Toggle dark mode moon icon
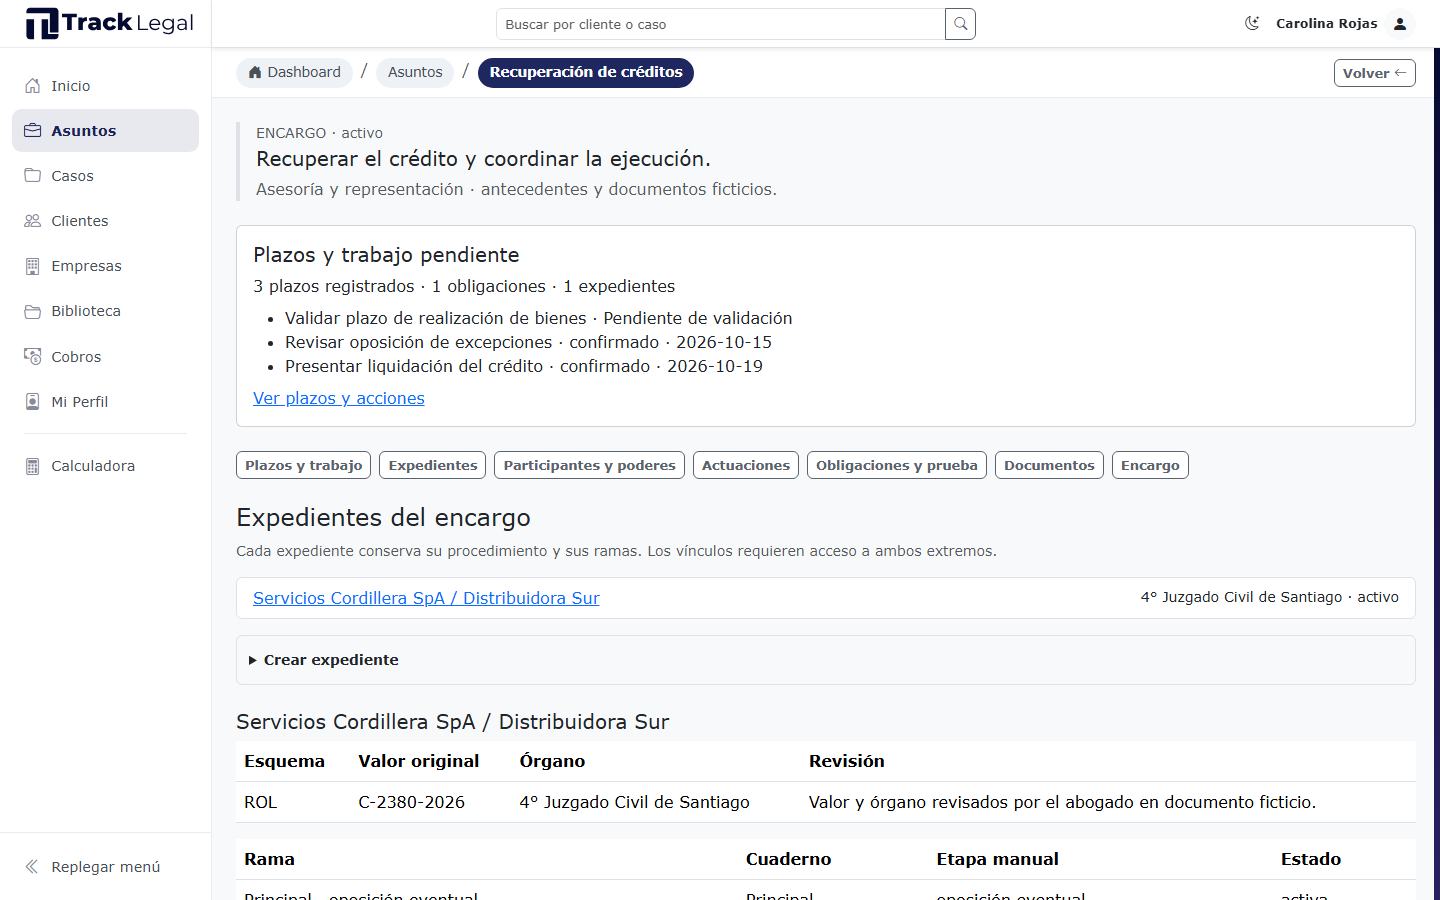The width and height of the screenshot is (1440, 900). click(x=1252, y=23)
